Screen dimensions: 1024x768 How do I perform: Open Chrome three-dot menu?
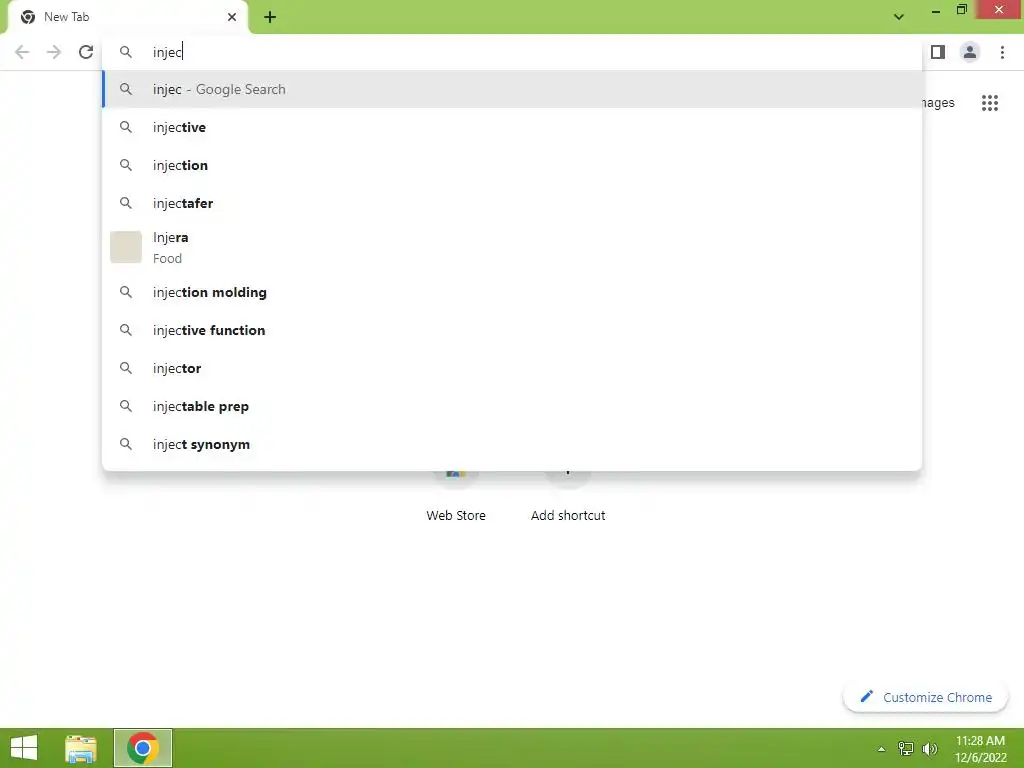[1002, 52]
